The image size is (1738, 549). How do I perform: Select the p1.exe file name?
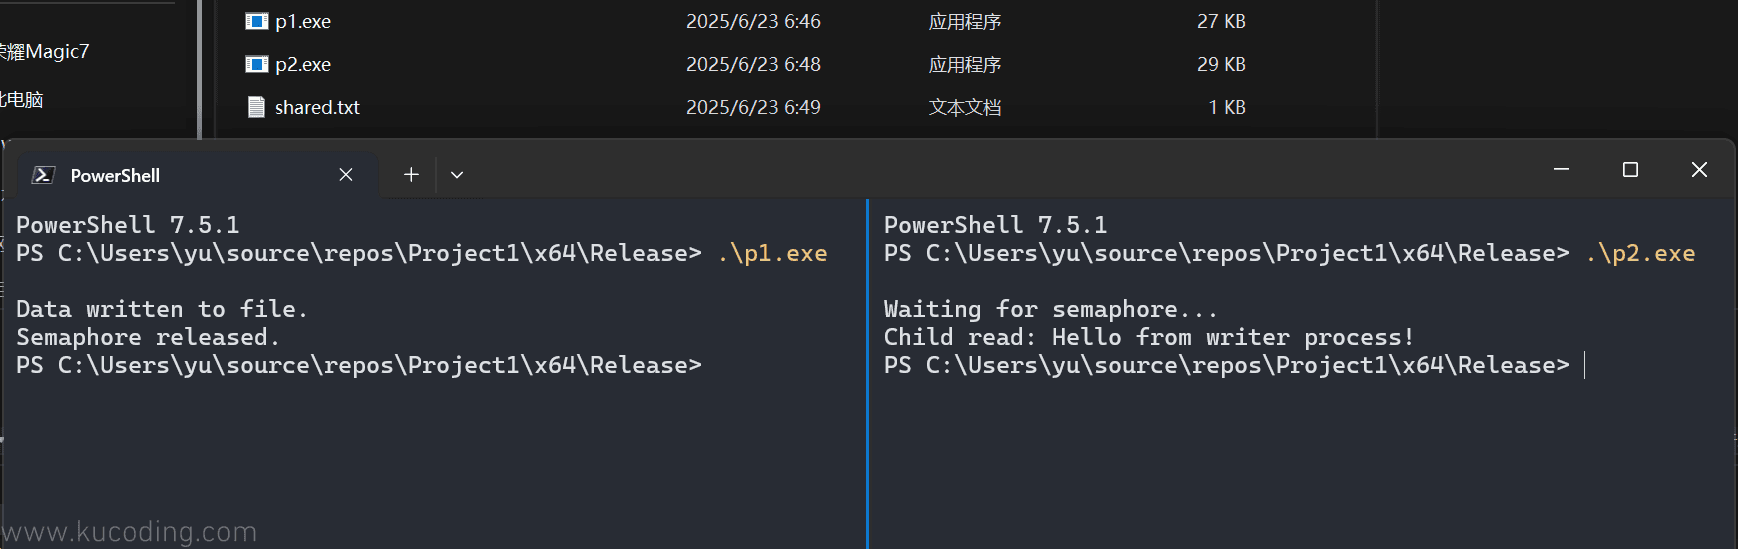pyautogui.click(x=303, y=21)
